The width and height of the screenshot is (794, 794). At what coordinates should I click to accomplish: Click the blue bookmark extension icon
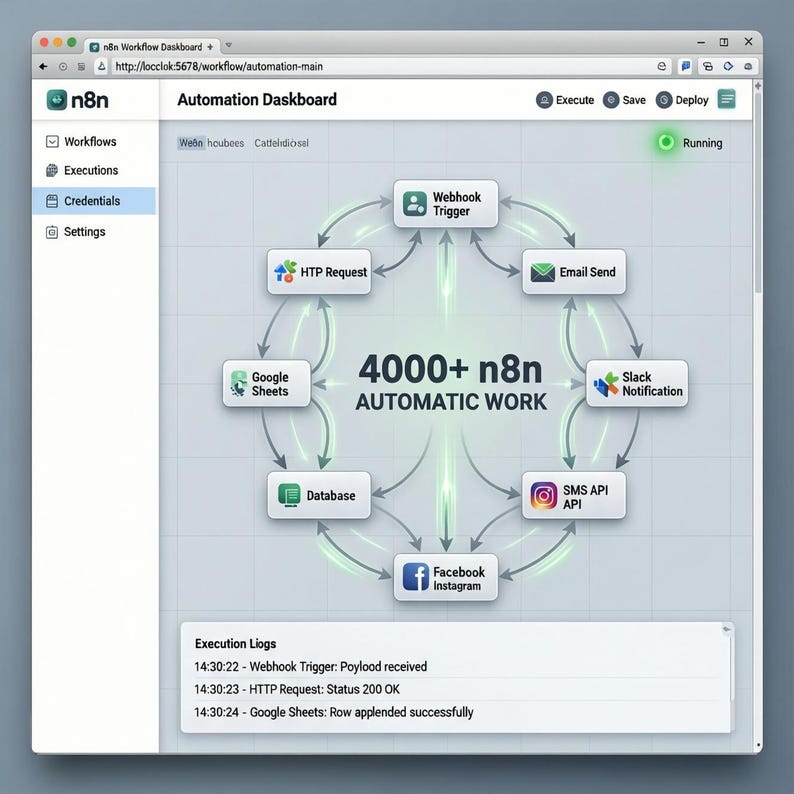[686, 66]
